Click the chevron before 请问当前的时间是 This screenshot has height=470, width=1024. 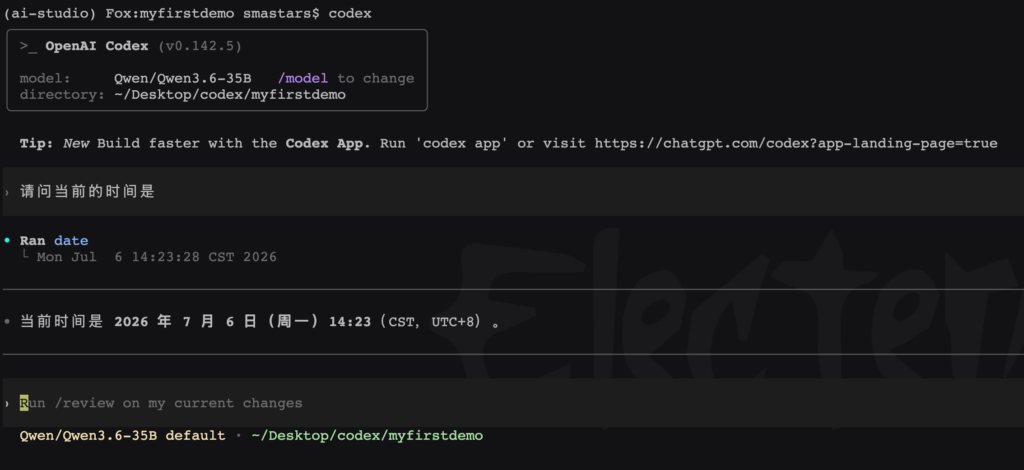point(7,193)
